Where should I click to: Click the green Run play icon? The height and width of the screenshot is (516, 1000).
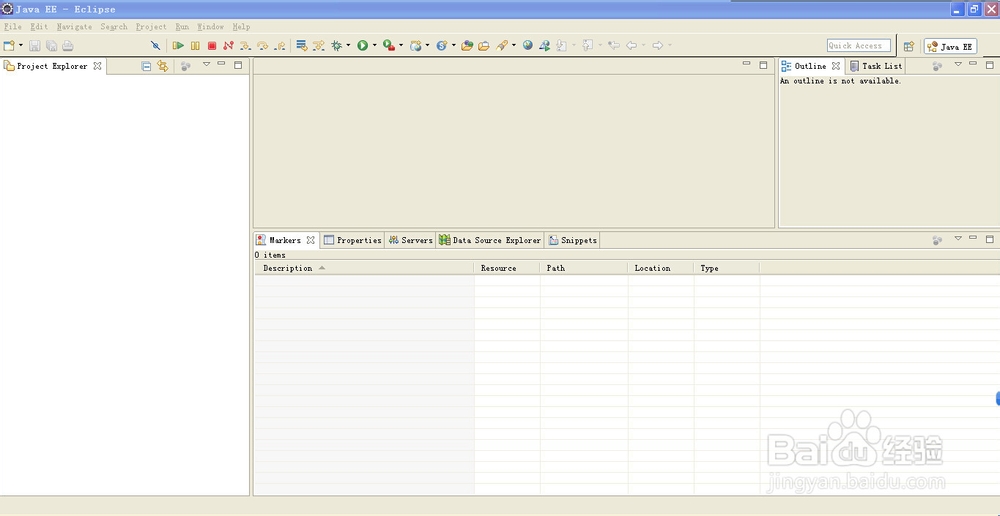coord(362,45)
